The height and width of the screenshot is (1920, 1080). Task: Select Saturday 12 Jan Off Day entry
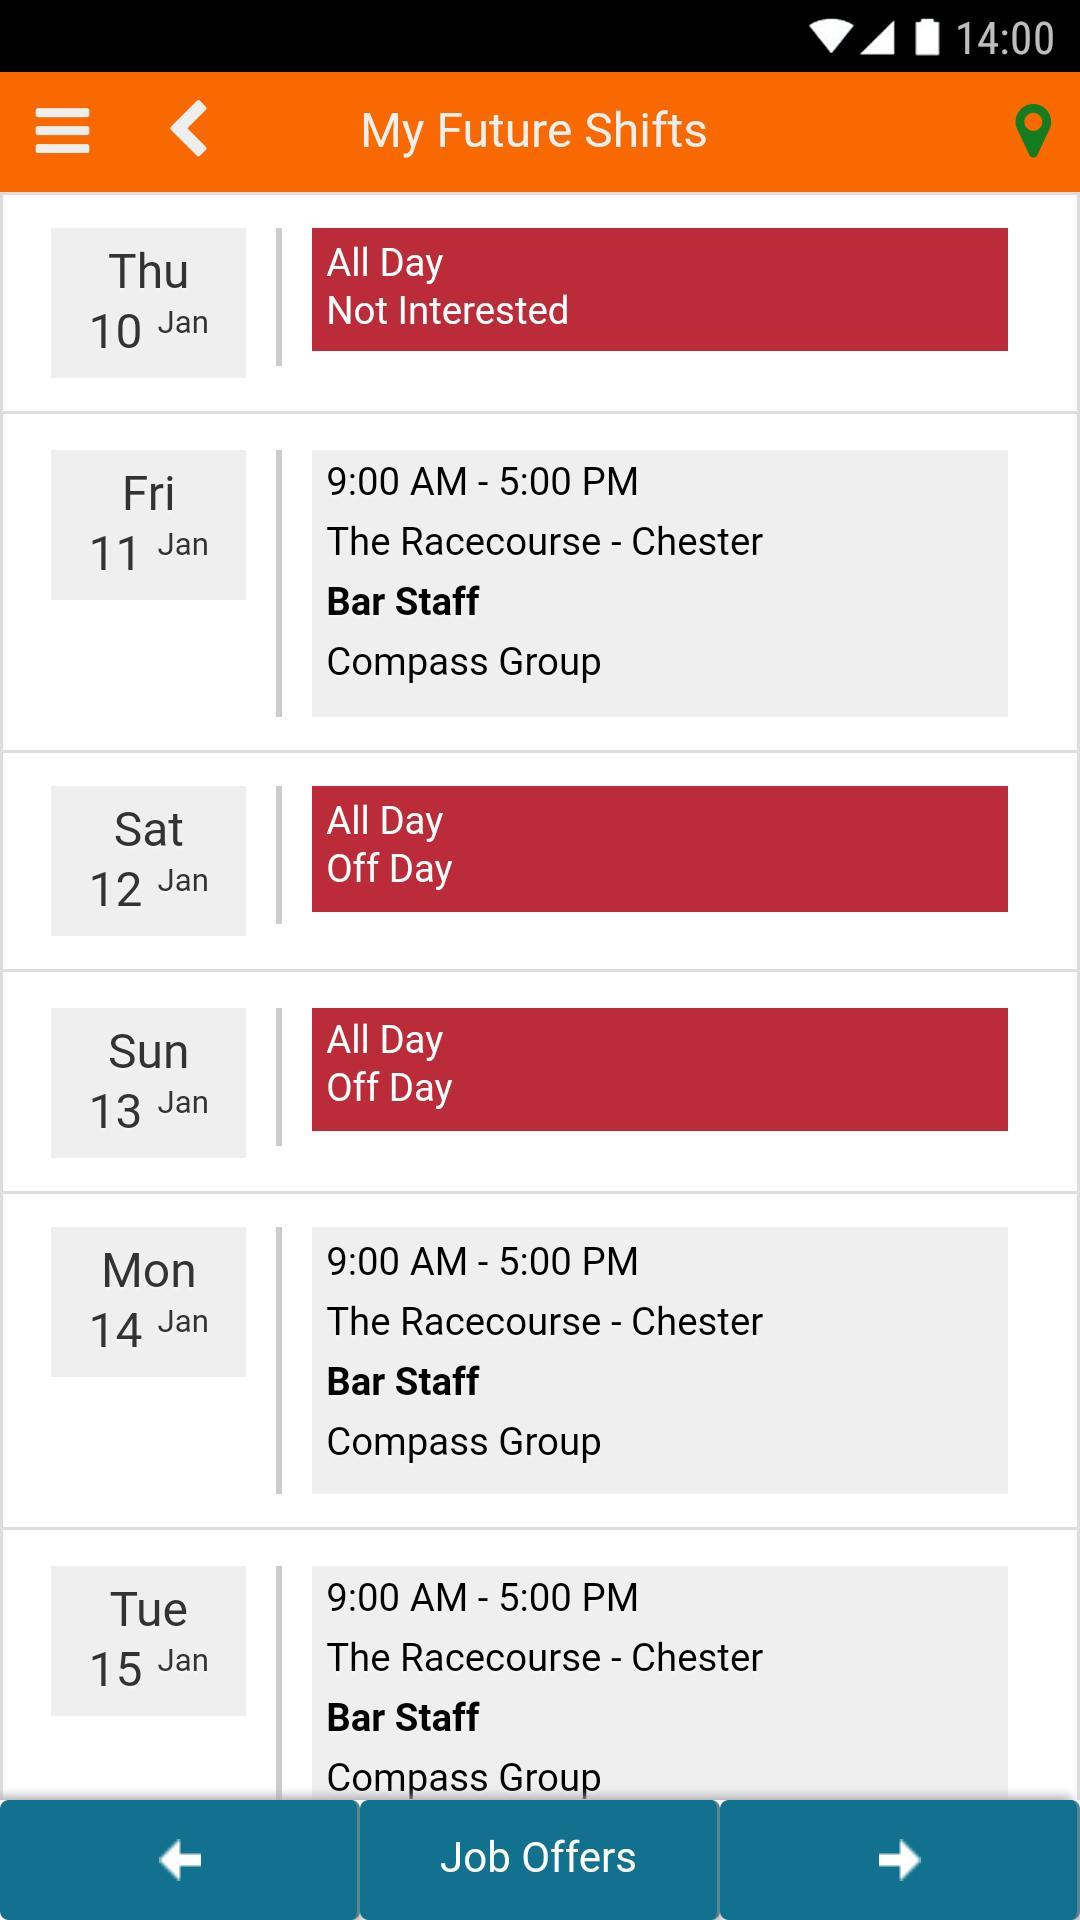pos(659,848)
